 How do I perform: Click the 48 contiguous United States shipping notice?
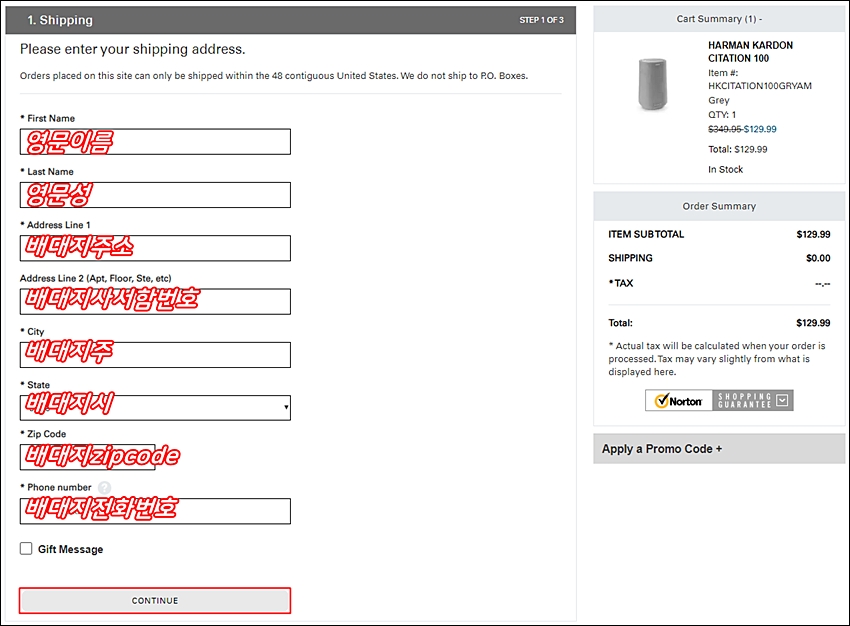point(274,76)
